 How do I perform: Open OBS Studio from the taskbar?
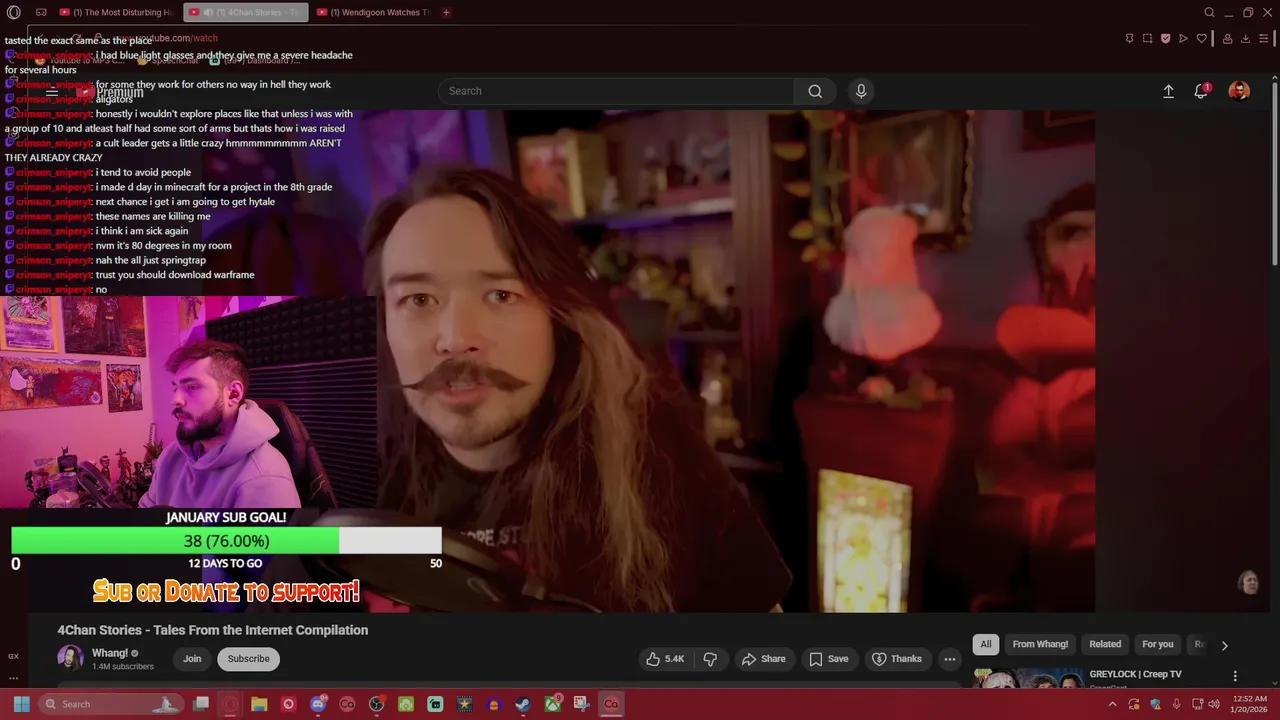[x=376, y=704]
